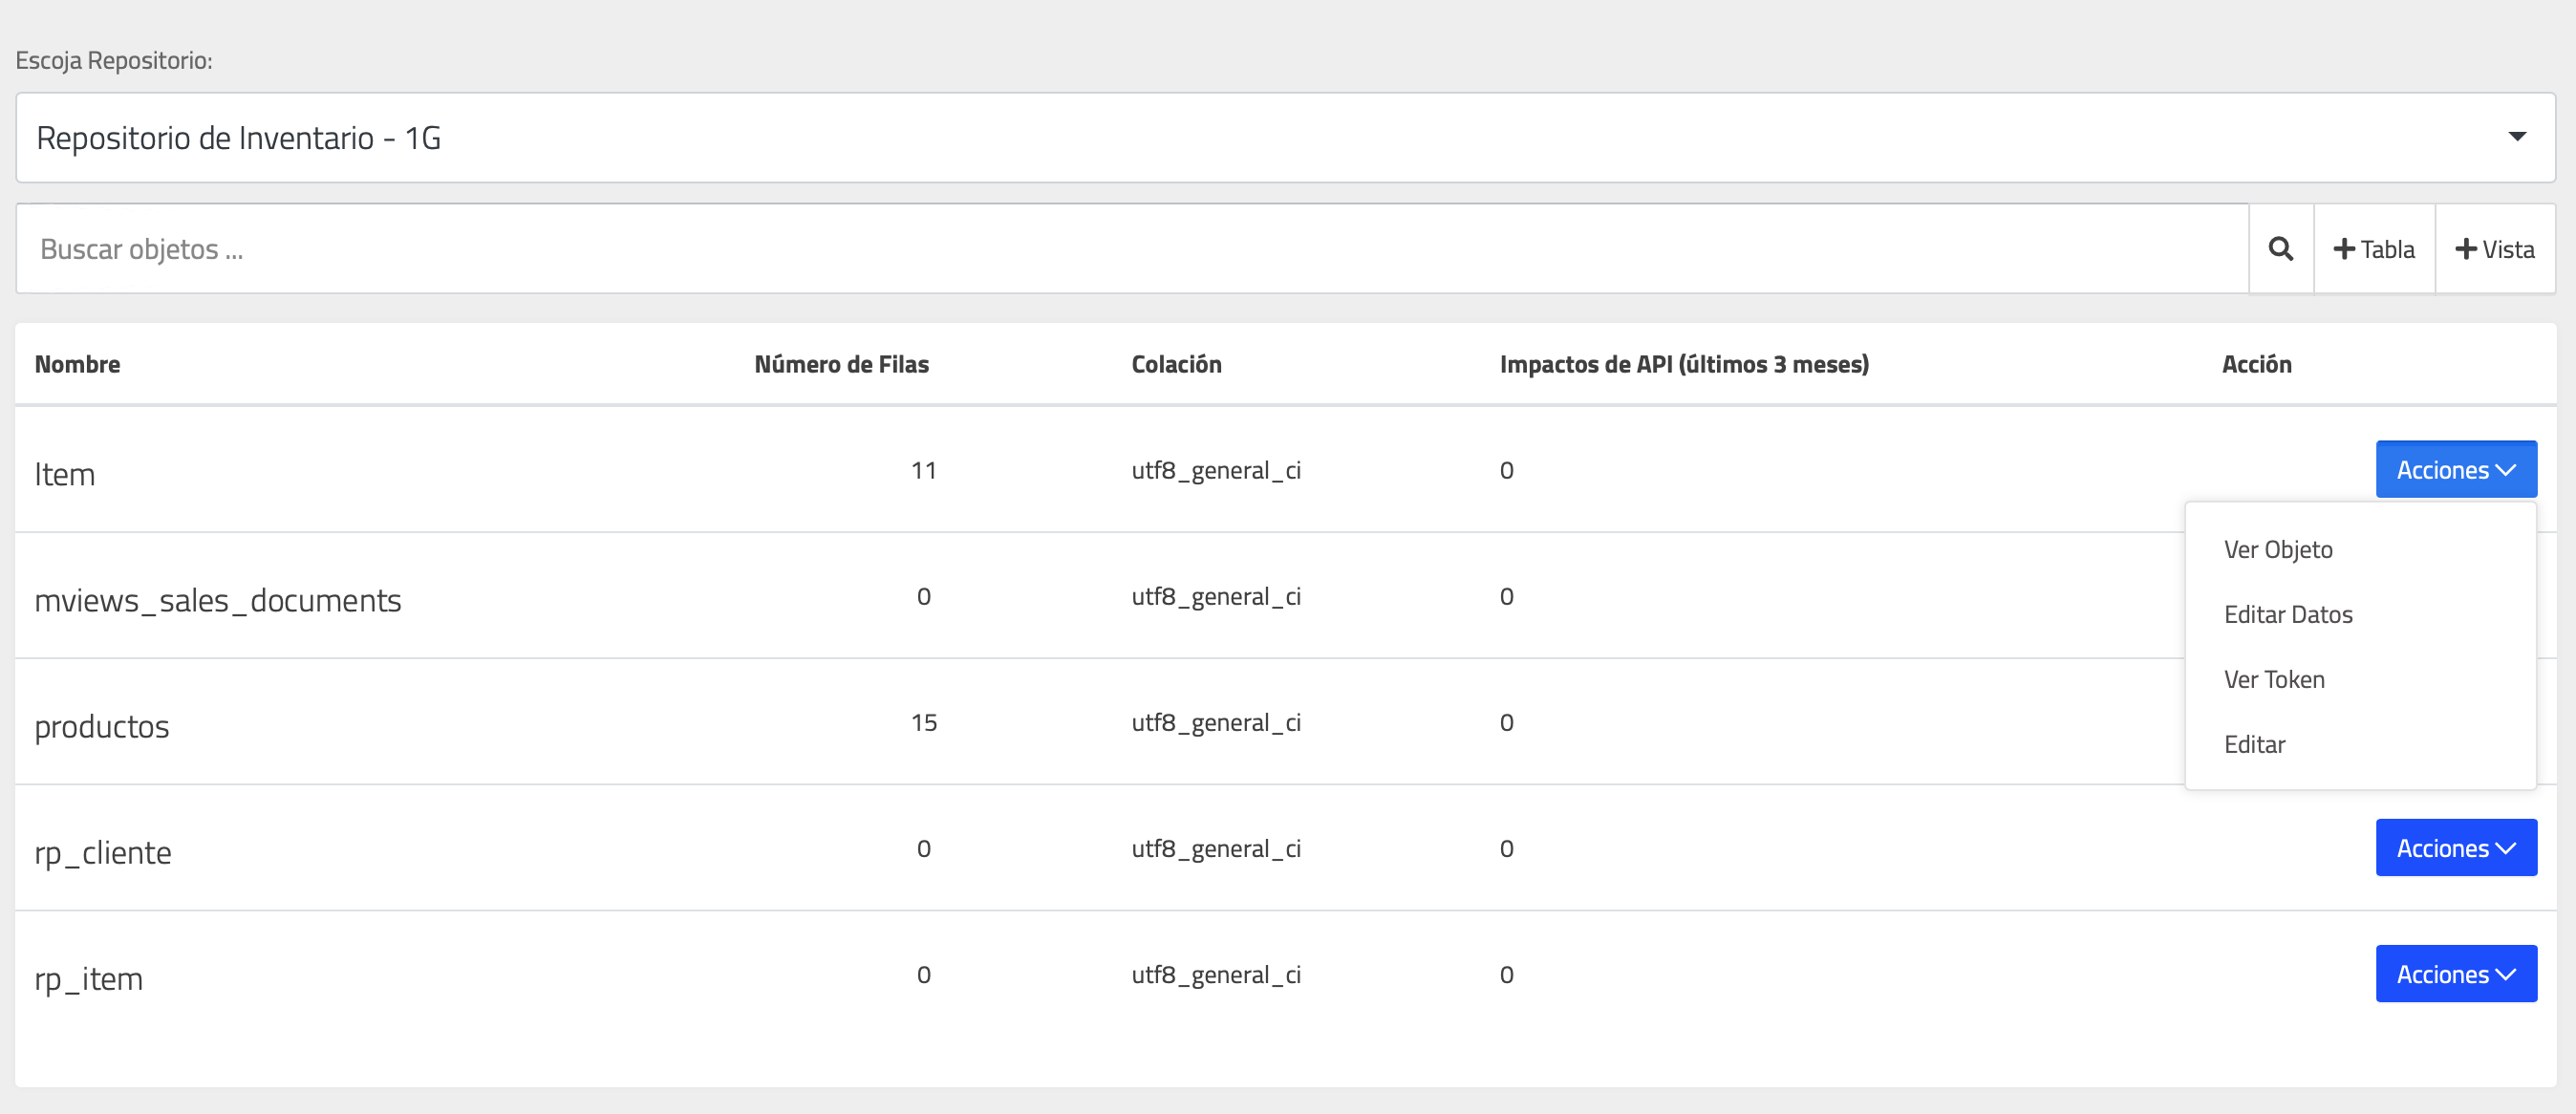Choose Ver Objeto from the actions menu
Viewport: 2576px width, 1114px height.
[x=2277, y=550]
